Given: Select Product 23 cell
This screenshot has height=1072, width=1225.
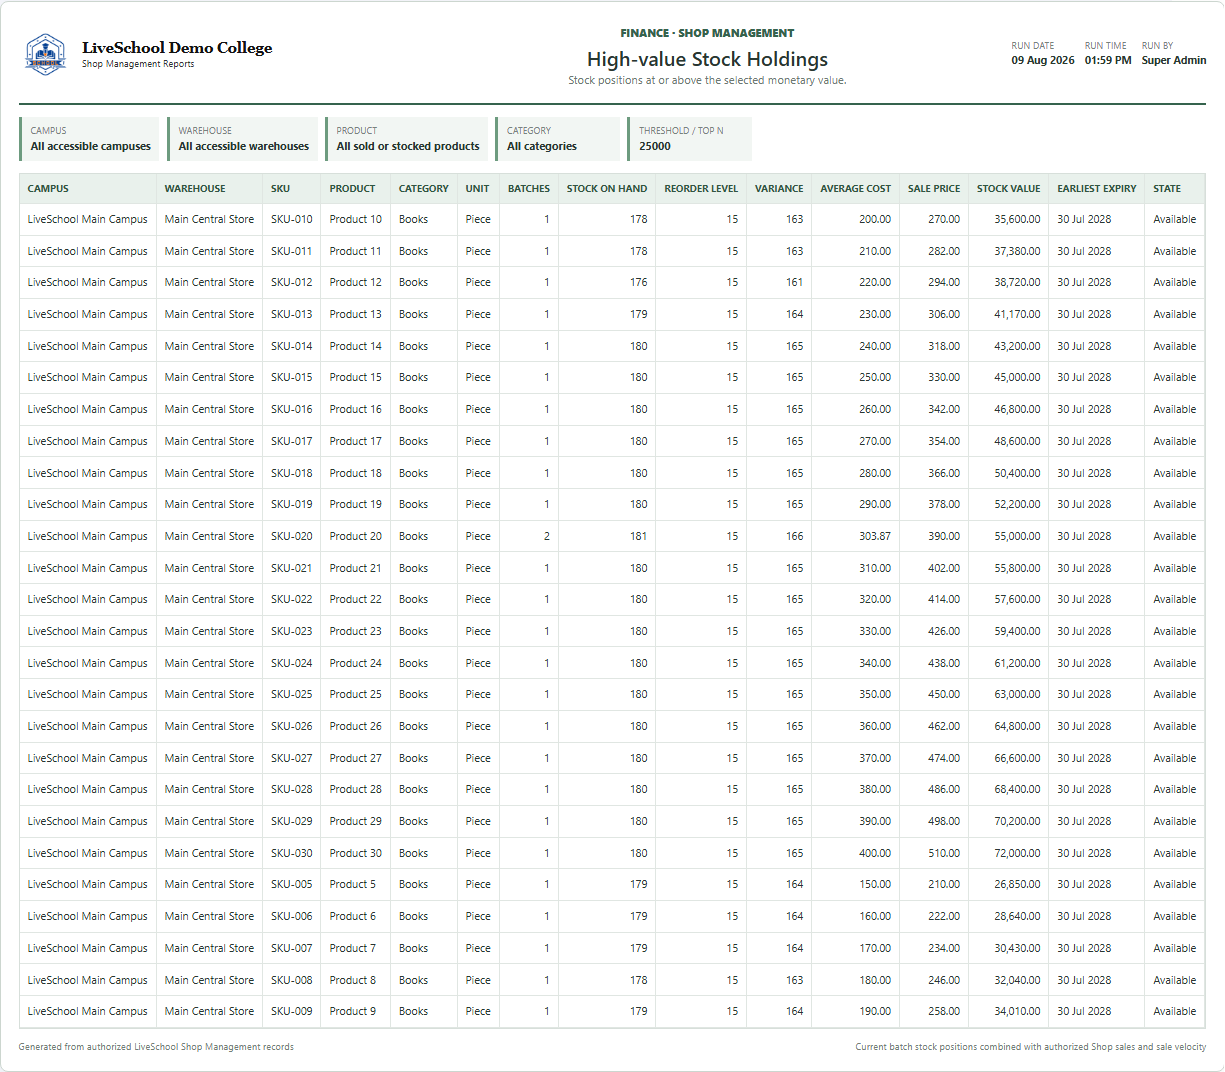Looking at the screenshot, I should point(355,631).
